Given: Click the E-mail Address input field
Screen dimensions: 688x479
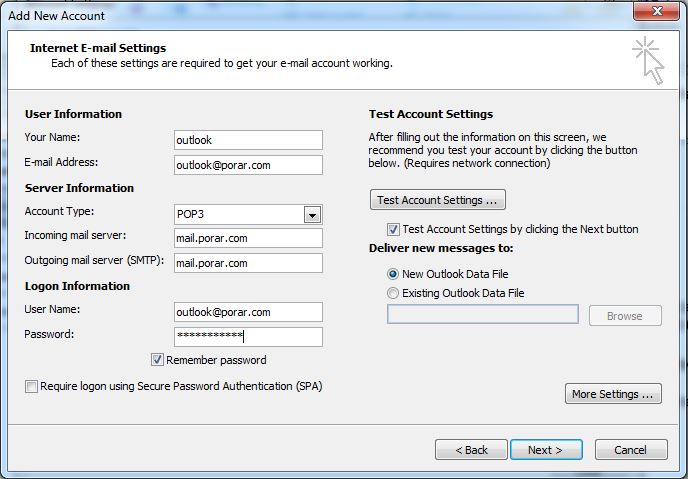Looking at the screenshot, I should [248, 165].
